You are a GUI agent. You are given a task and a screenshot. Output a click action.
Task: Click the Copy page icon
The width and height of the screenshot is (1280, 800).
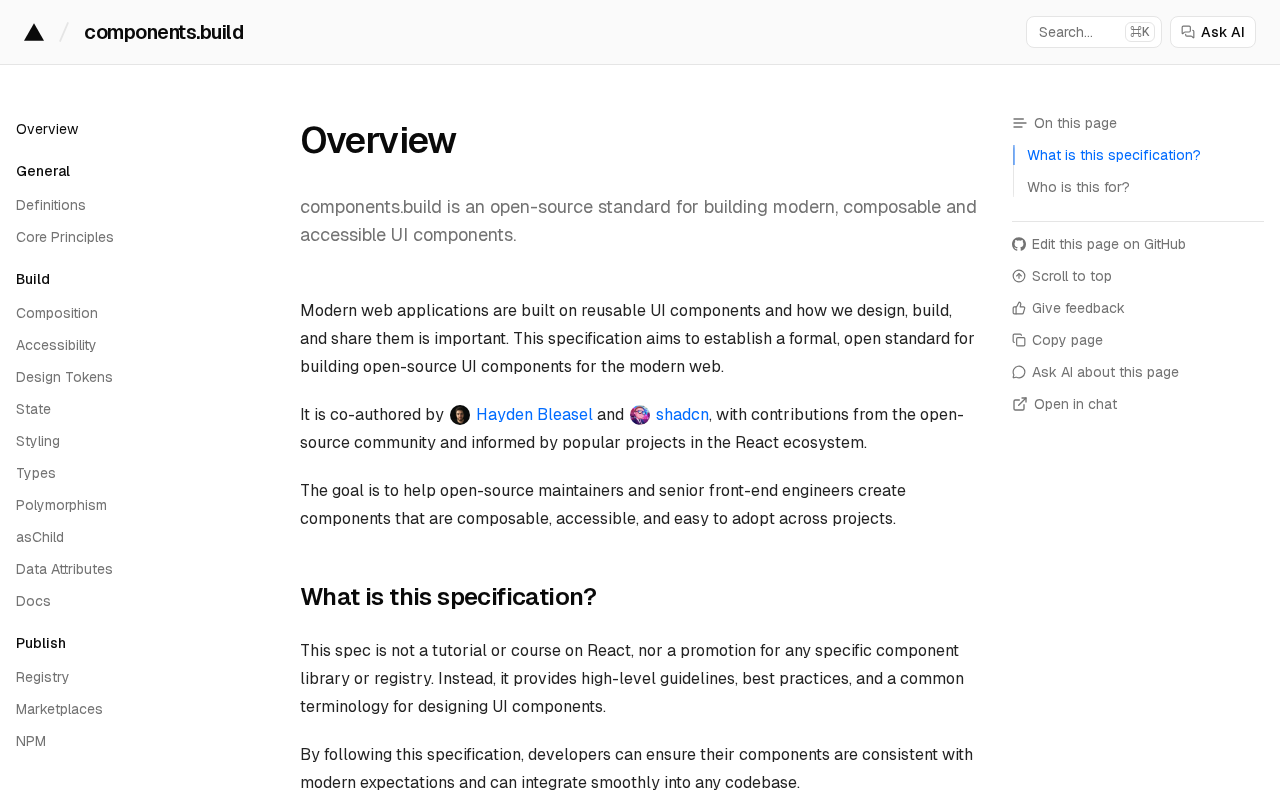pyautogui.click(x=1019, y=340)
